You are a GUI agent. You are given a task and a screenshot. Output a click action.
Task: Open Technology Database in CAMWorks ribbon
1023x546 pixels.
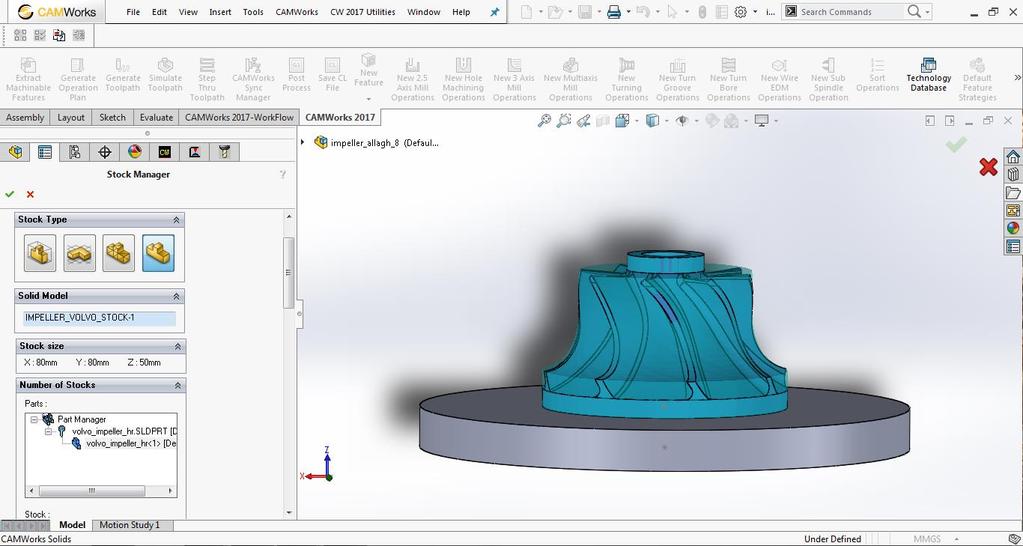(928, 76)
